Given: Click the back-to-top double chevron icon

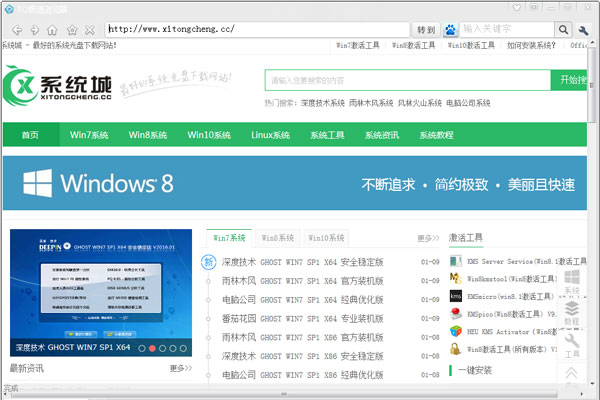Looking at the screenshot, I should [572, 373].
